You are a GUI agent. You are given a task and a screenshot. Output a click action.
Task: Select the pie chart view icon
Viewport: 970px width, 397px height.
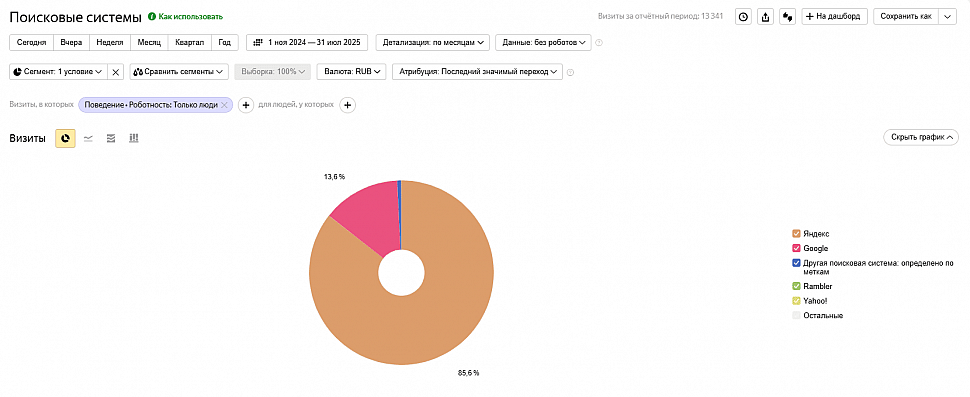(x=65, y=139)
